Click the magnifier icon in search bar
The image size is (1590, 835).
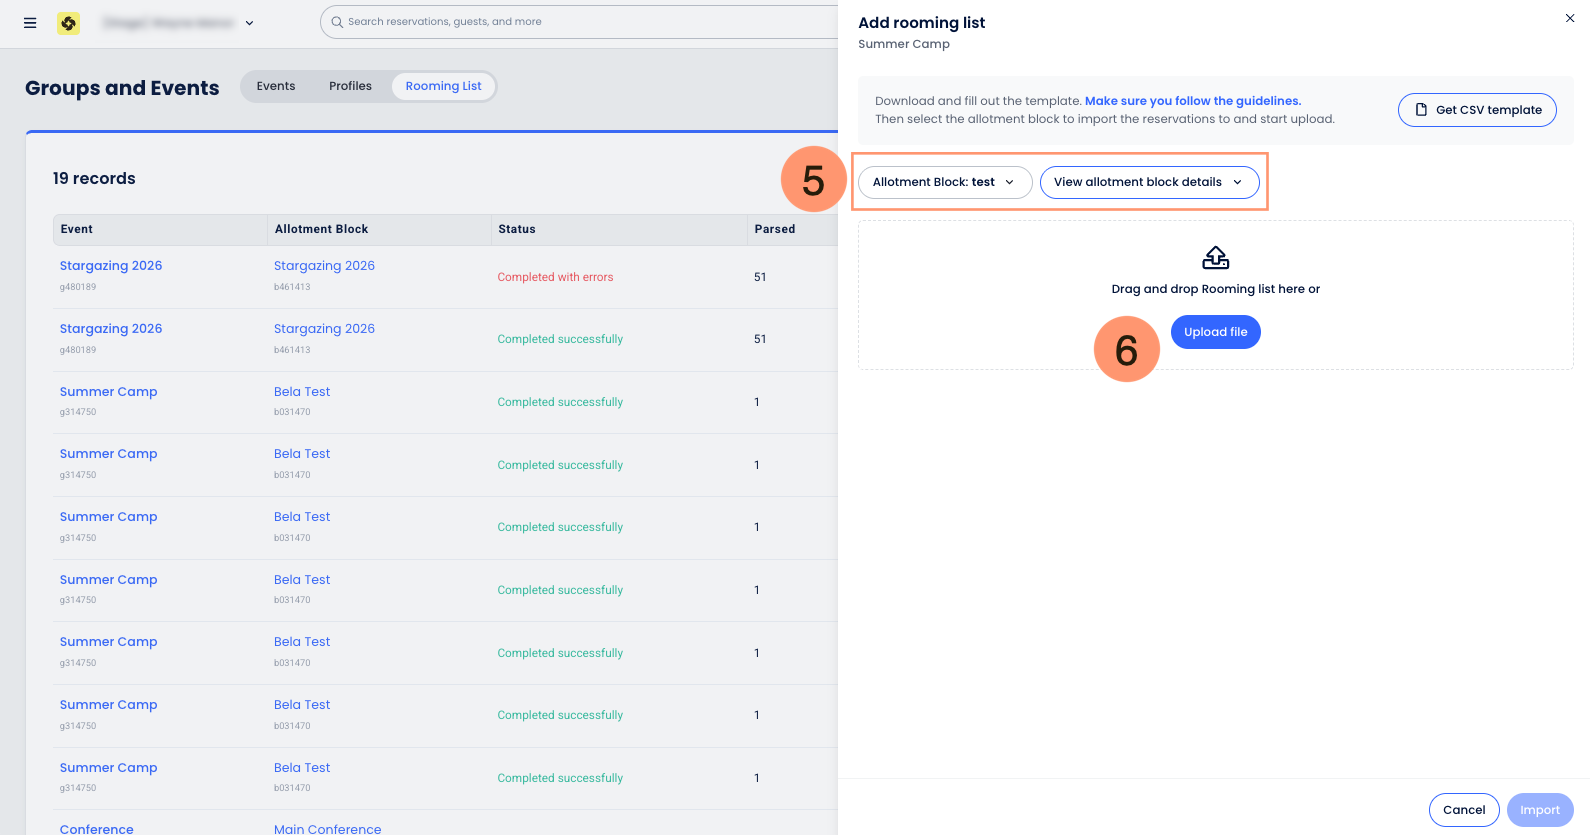tap(337, 22)
